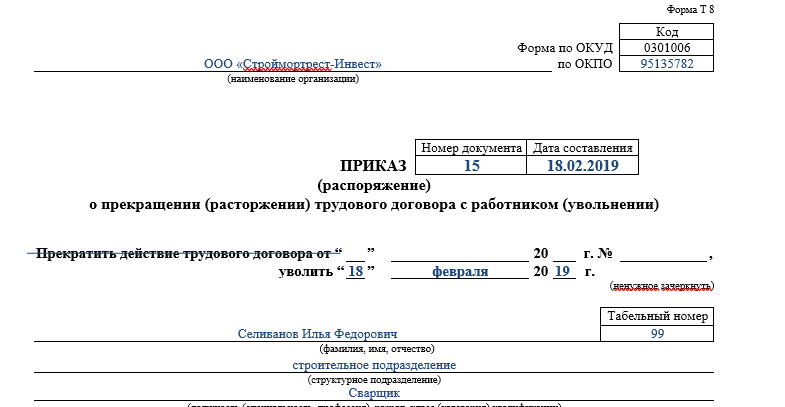Click the 'ПРИКАЗ' heading
This screenshot has height=407, width=785.
pos(373,166)
